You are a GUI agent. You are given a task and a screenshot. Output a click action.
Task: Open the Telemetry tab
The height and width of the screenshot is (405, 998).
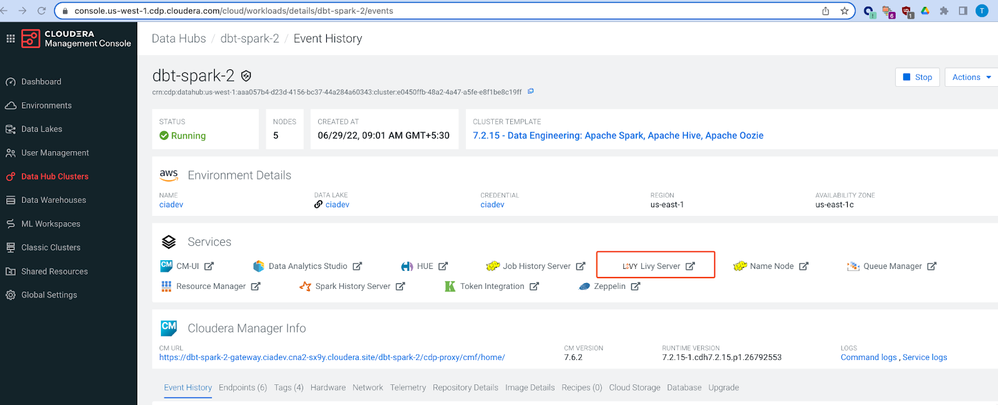pos(408,387)
